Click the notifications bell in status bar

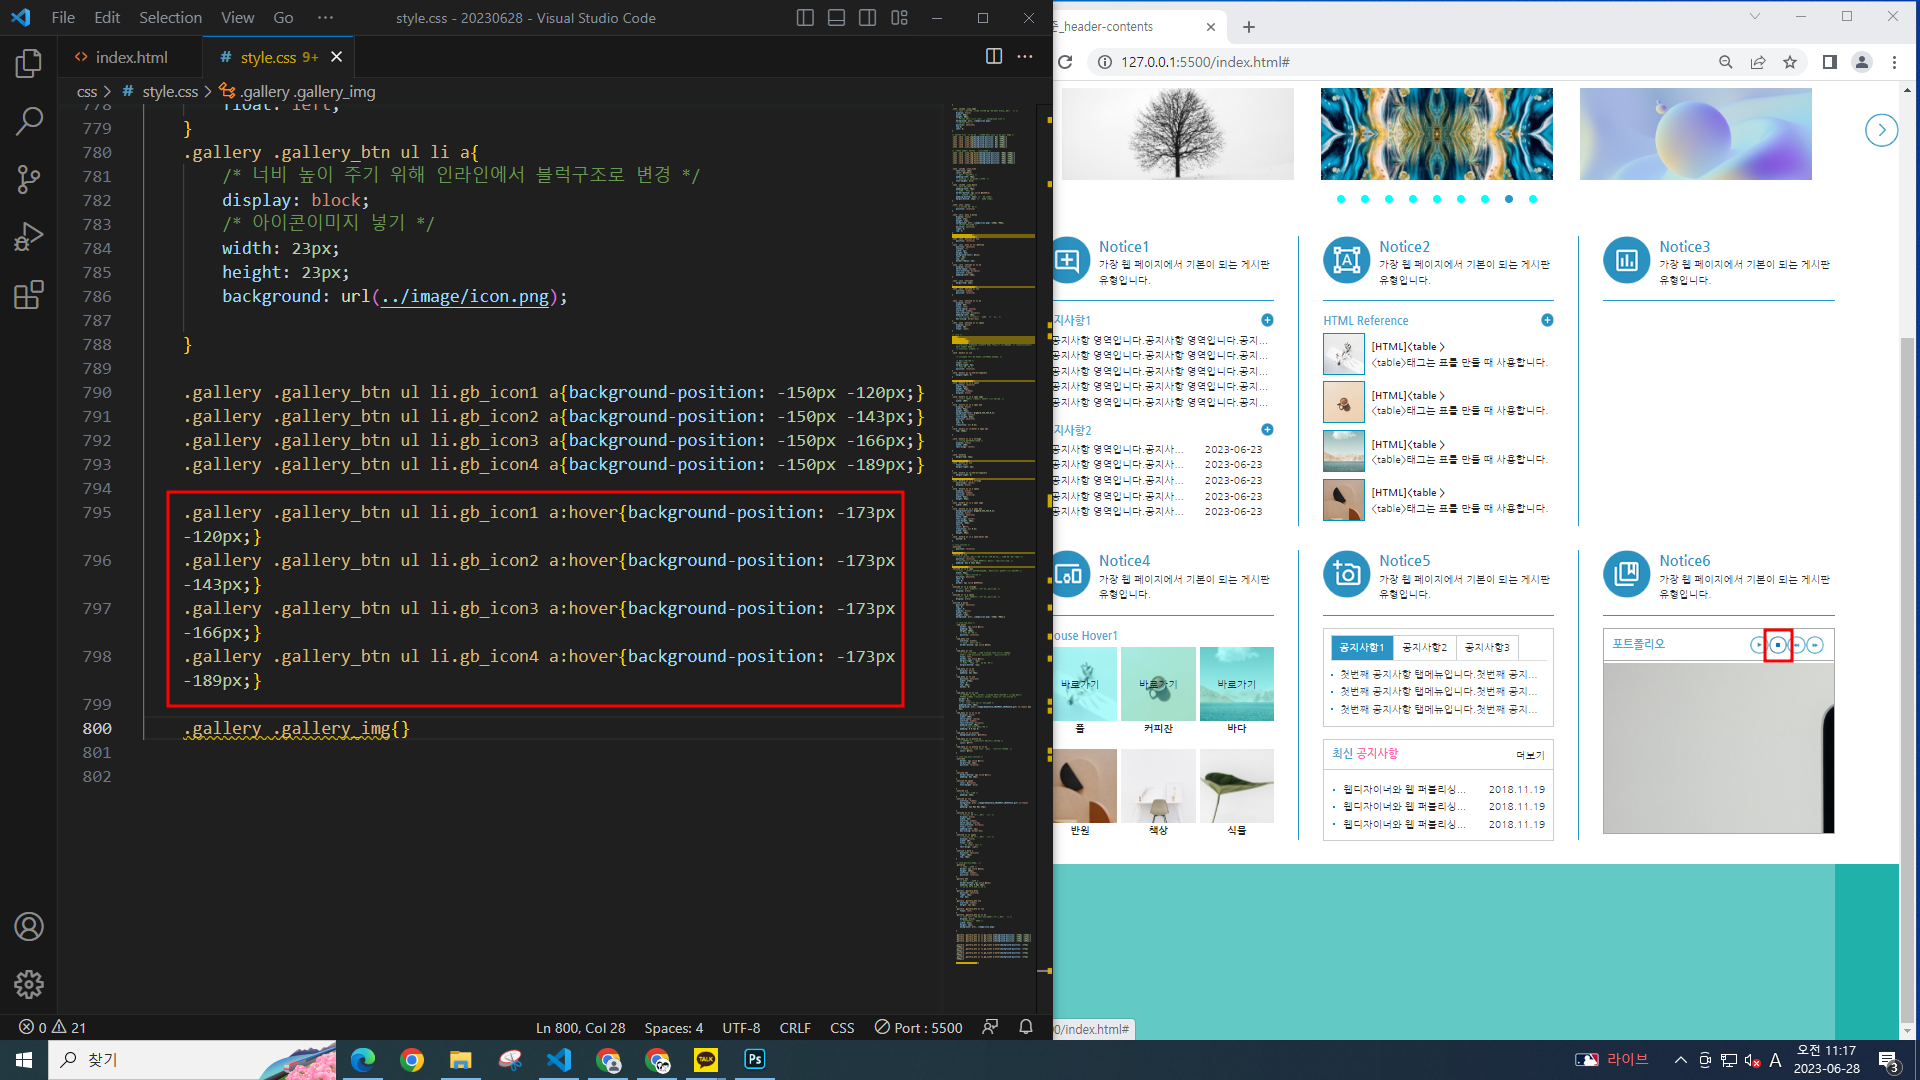(1025, 1027)
